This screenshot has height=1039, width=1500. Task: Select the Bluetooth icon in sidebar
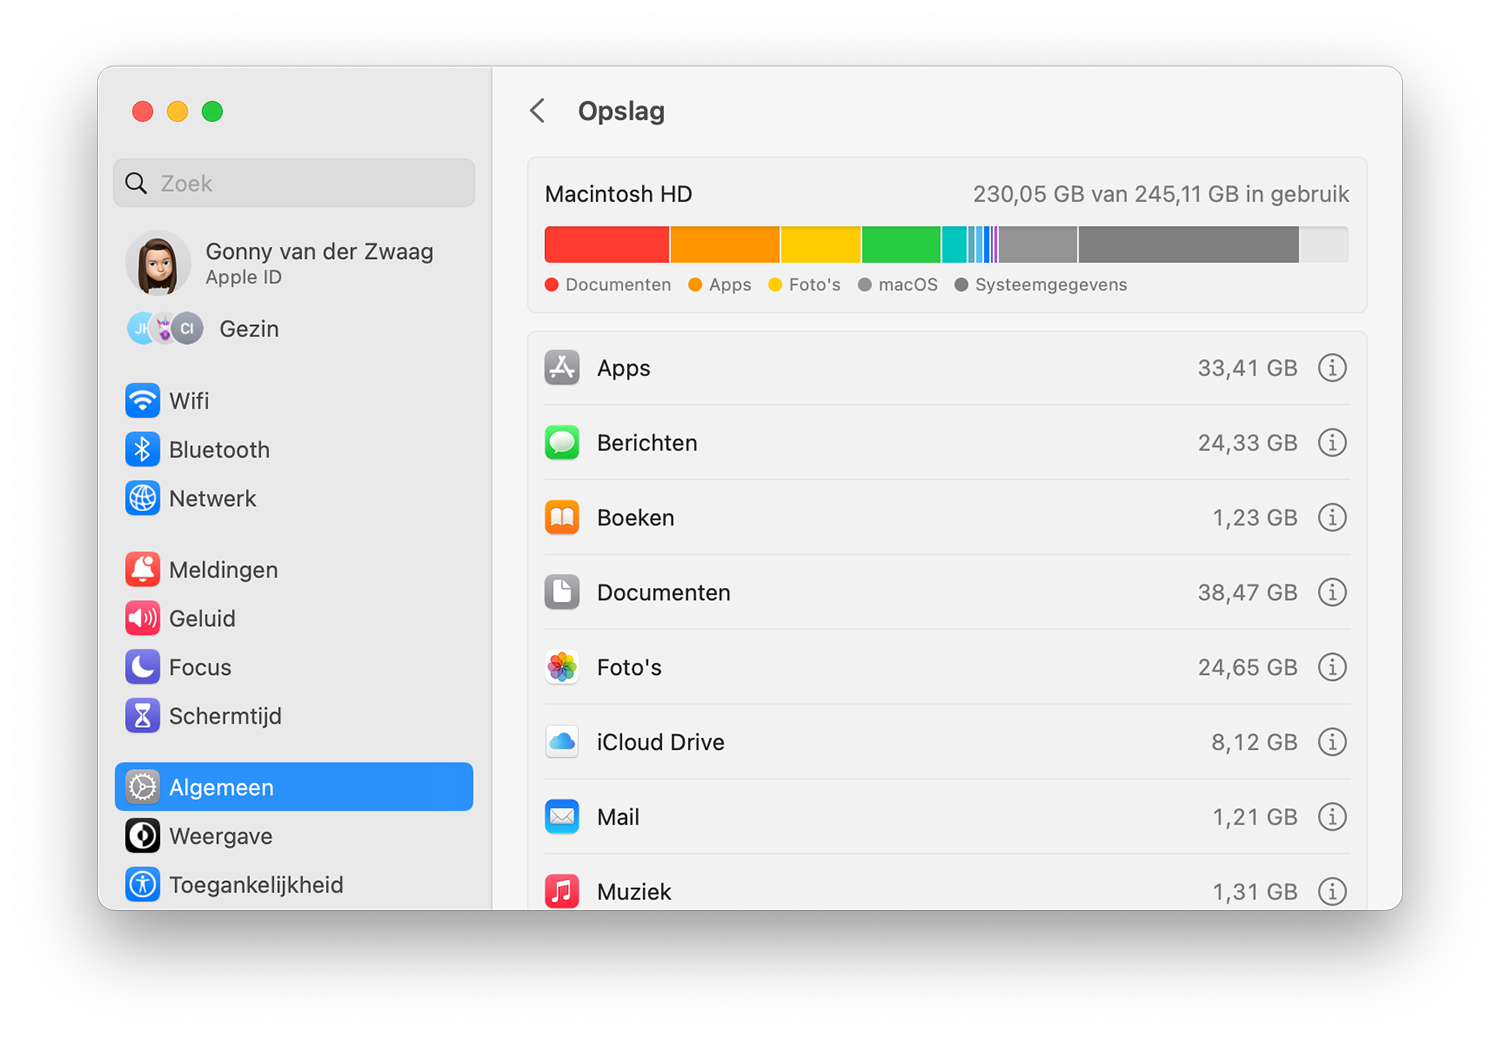[x=142, y=449]
